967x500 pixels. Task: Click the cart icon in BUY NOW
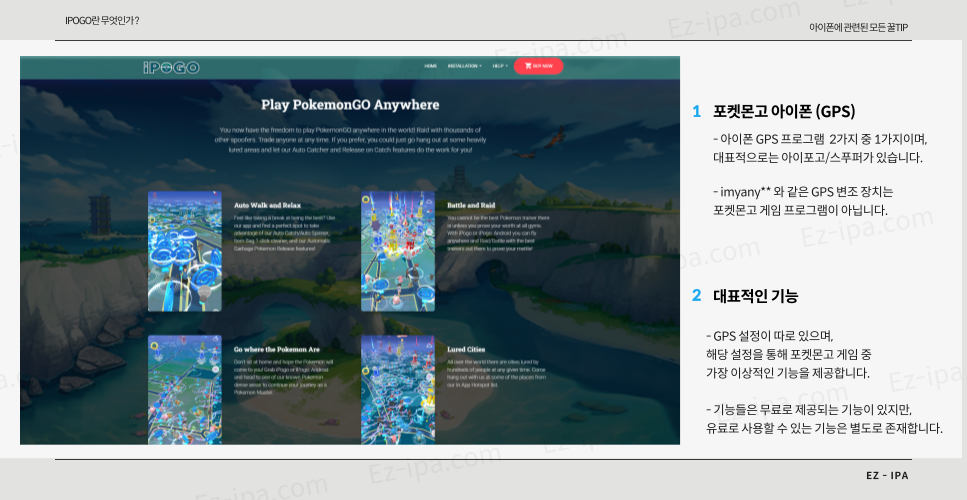(x=528, y=66)
